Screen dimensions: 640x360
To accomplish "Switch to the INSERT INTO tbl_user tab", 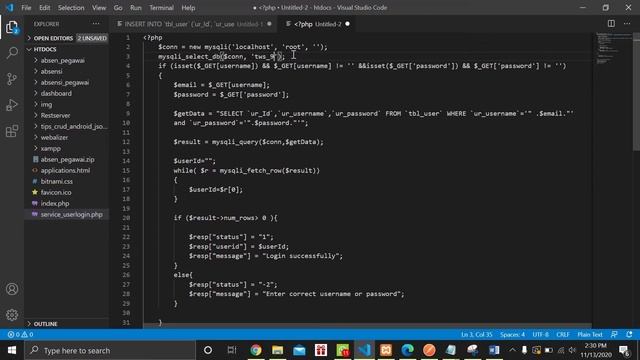I will tap(193, 24).
